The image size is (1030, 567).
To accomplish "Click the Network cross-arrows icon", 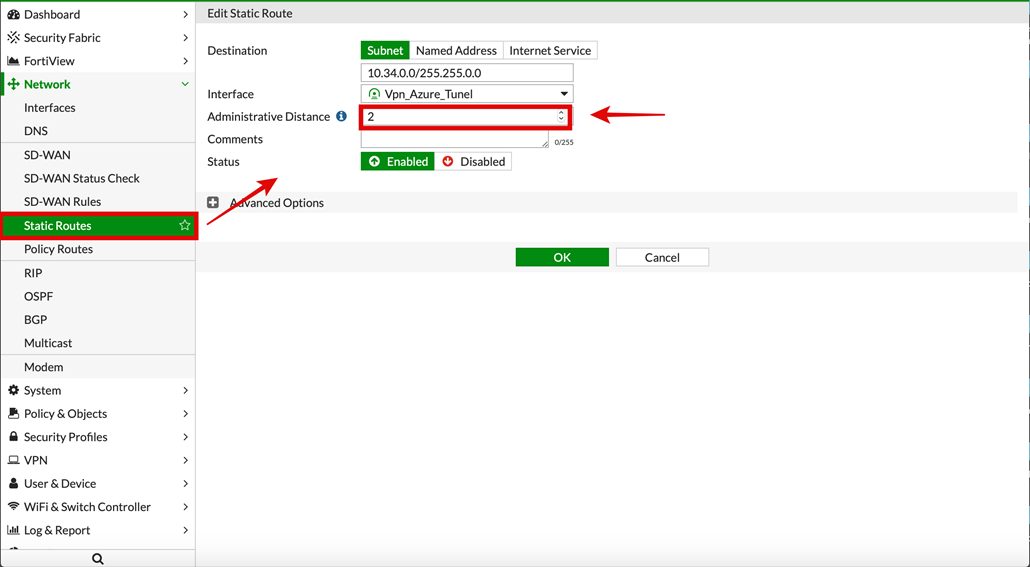I will pyautogui.click(x=13, y=84).
